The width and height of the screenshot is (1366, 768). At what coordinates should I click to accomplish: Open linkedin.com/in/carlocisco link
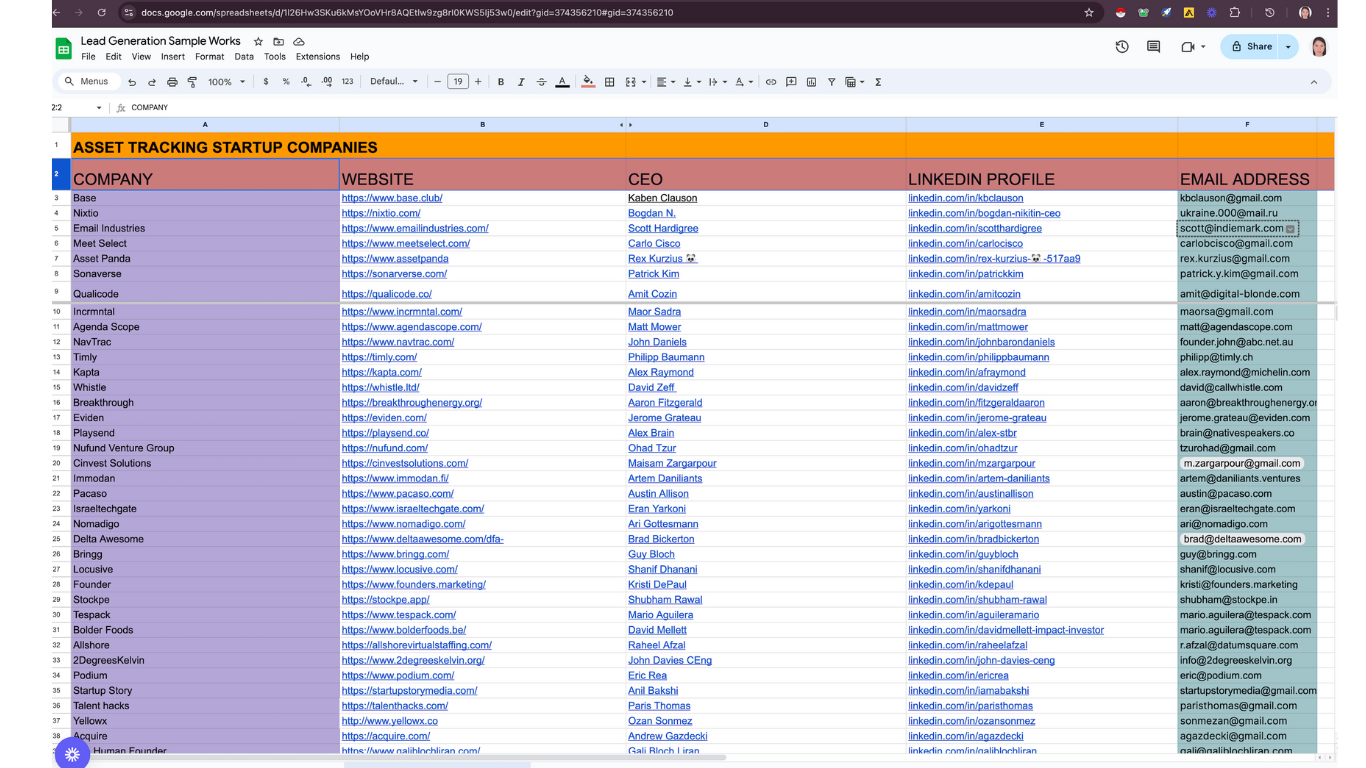(965, 243)
